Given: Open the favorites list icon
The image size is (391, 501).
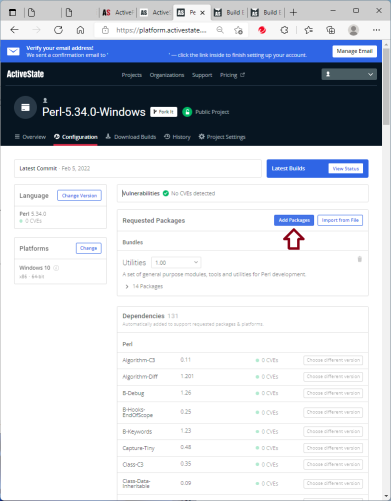Looking at the screenshot, I should (309, 30).
